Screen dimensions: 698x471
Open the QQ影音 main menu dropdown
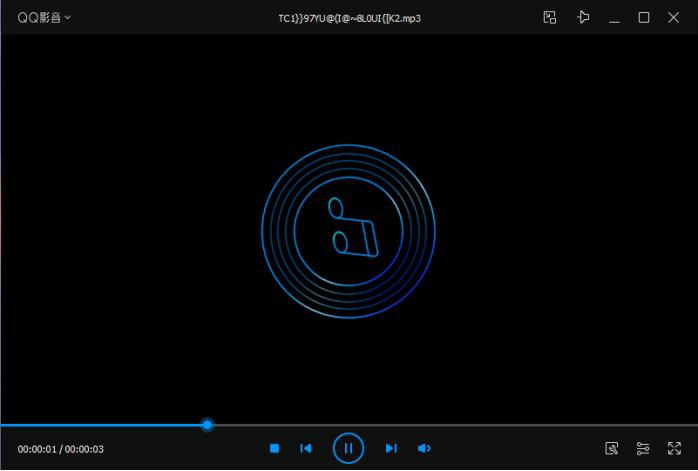tap(44, 18)
